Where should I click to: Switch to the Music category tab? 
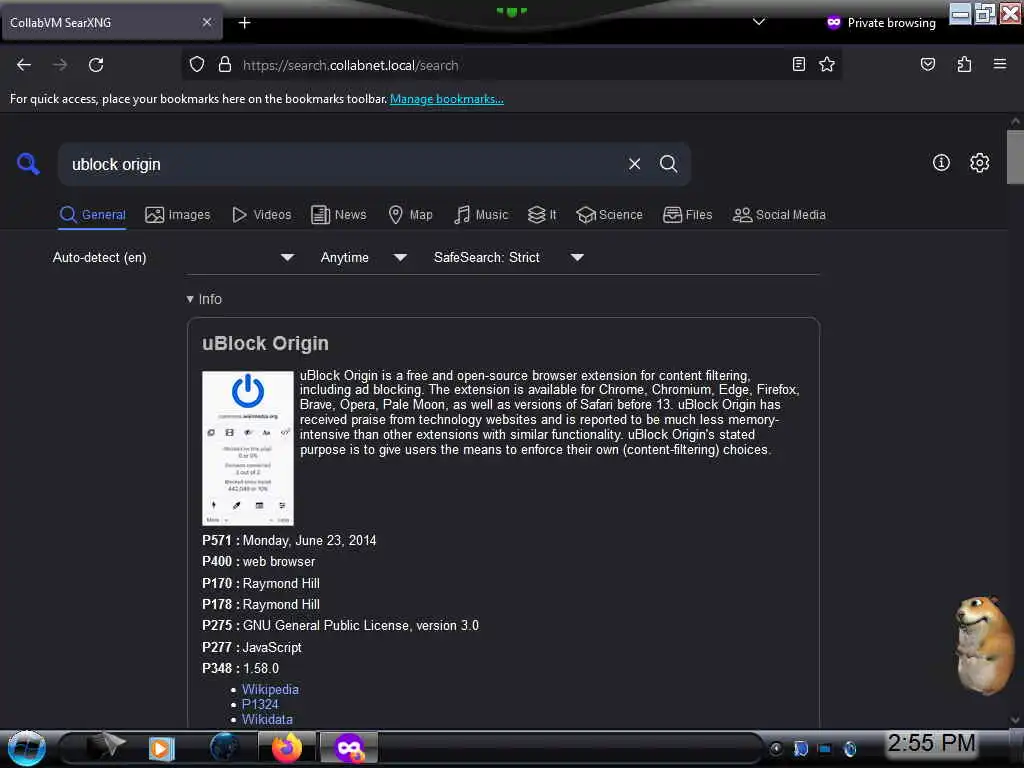(x=481, y=215)
